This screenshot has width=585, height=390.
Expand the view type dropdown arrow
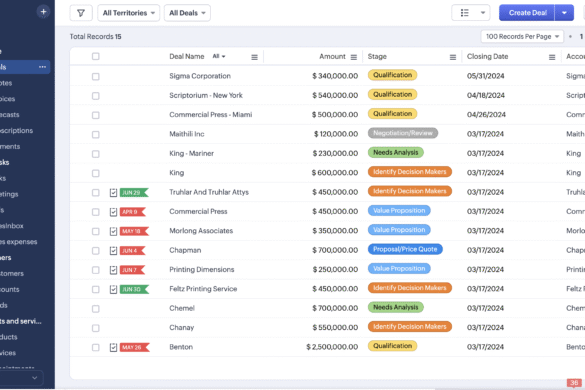click(x=483, y=13)
